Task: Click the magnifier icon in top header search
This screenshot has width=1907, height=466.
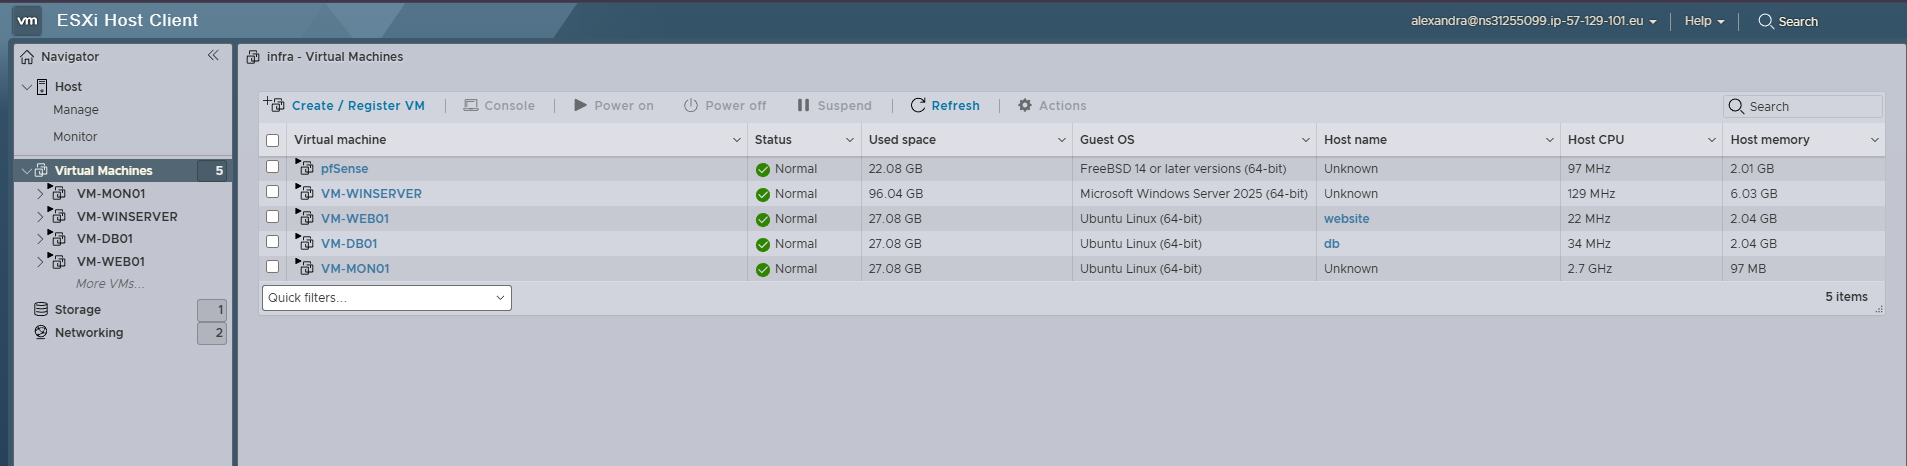Action: click(x=1766, y=21)
